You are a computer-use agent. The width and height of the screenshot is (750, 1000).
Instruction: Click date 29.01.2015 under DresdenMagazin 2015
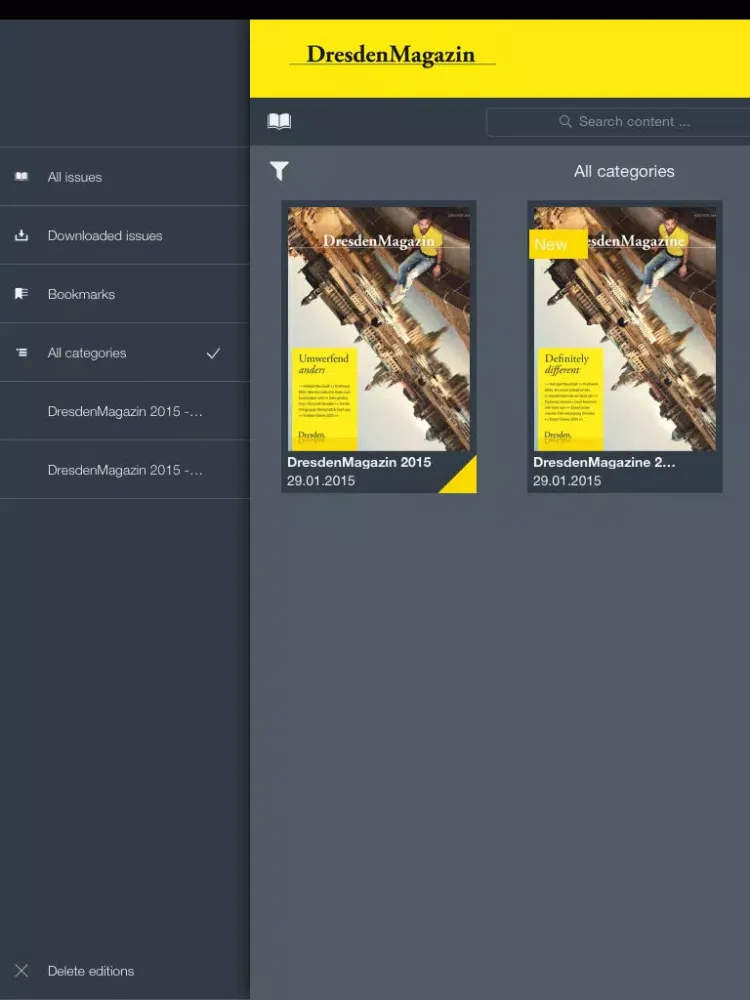pyautogui.click(x=321, y=481)
